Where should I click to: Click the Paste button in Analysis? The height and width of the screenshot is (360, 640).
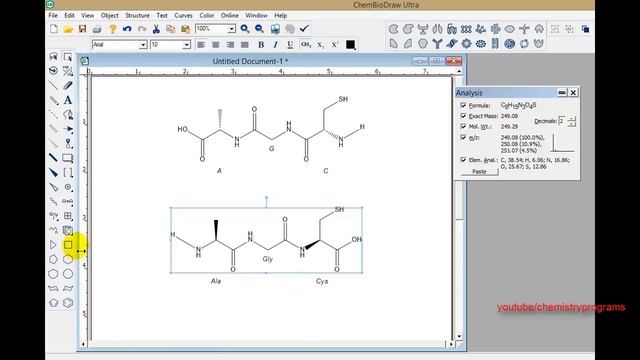[x=480, y=172]
